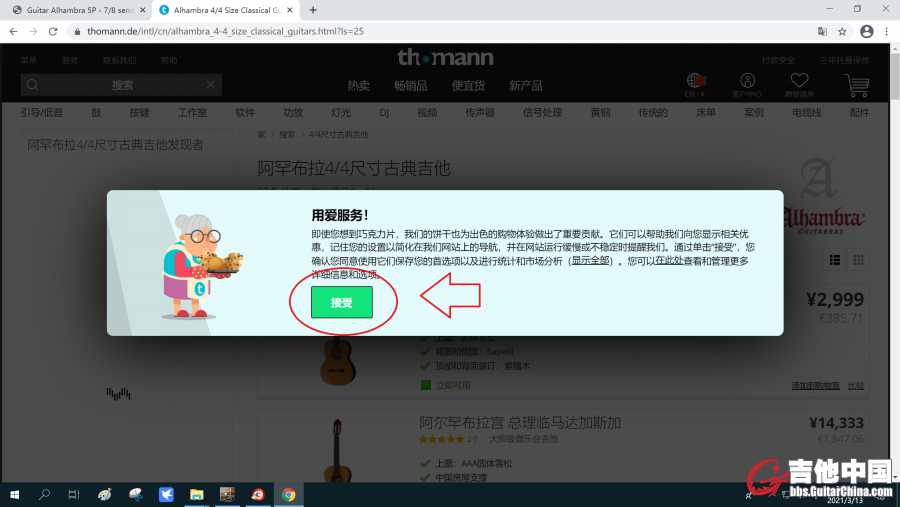Image resolution: width=900 pixels, height=507 pixels.
Task: Open the 显示全部 link in cookie notice
Action: pos(590,261)
